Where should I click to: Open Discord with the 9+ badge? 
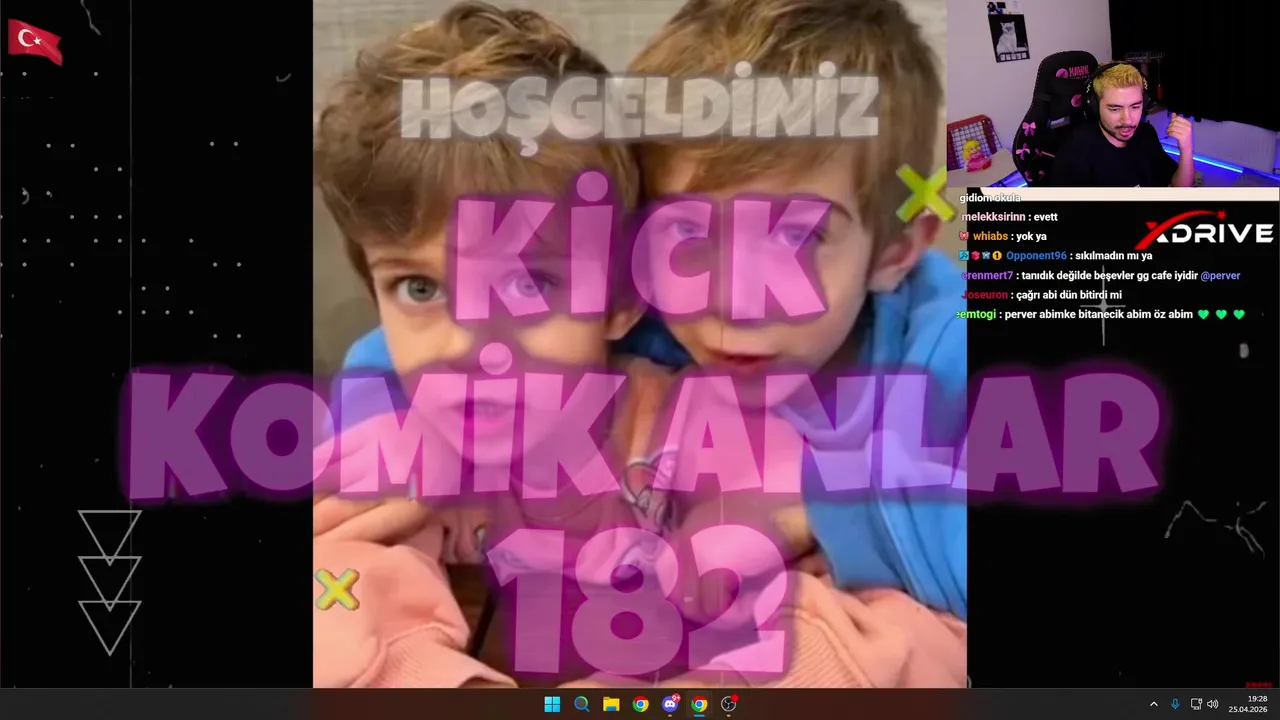pos(670,704)
